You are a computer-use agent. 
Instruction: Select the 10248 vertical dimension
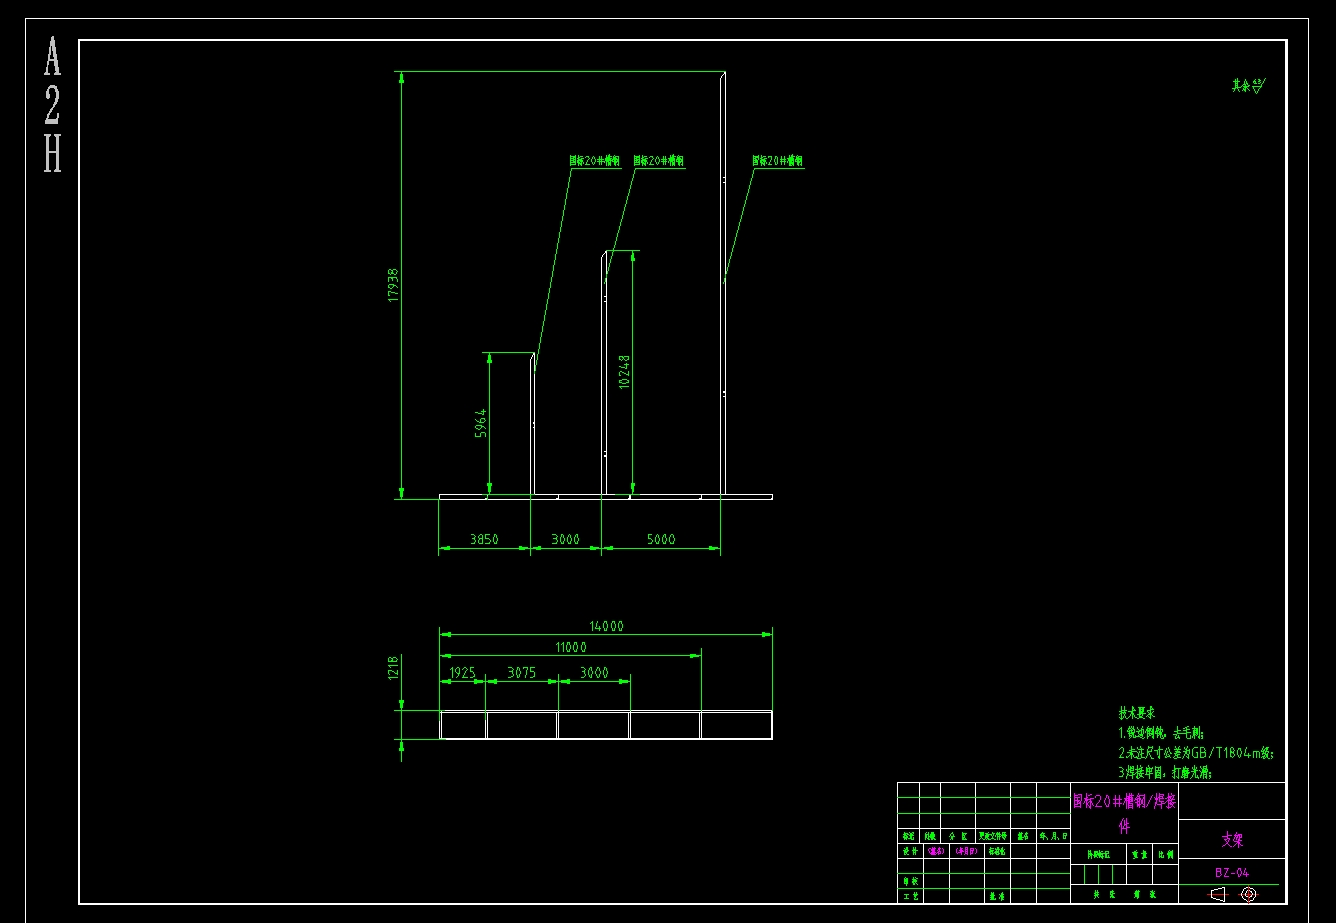coord(624,371)
